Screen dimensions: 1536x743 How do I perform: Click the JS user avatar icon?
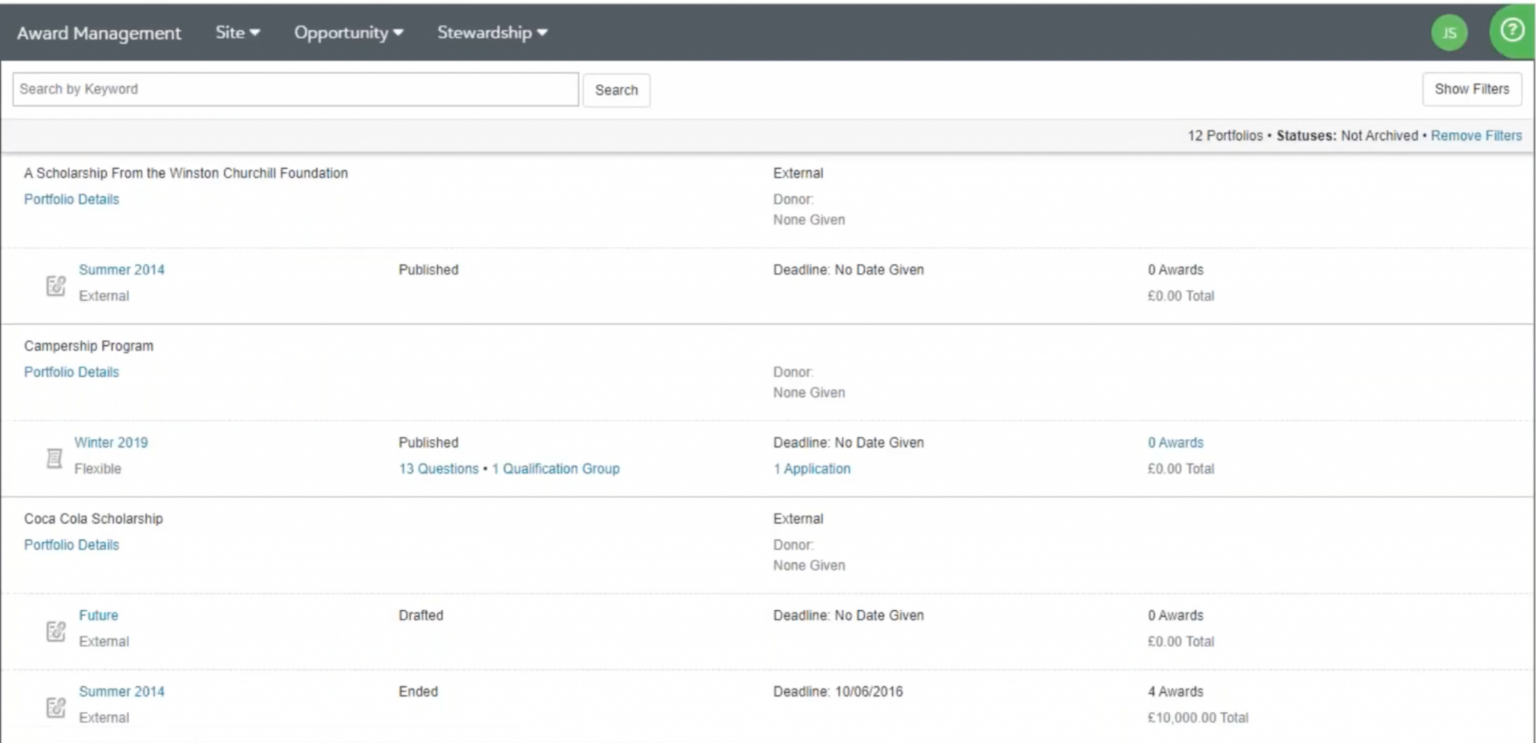[x=1449, y=31]
